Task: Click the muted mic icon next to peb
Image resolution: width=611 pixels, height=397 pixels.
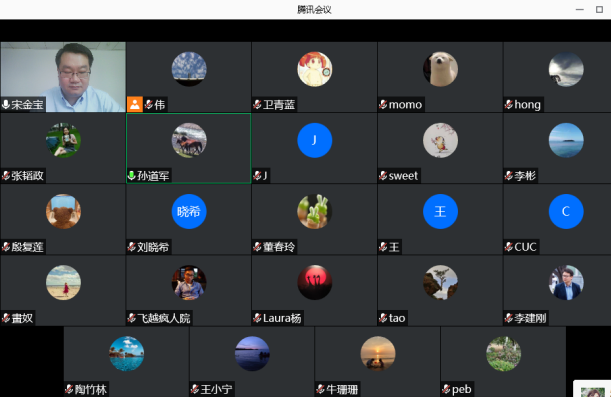Action: click(446, 389)
